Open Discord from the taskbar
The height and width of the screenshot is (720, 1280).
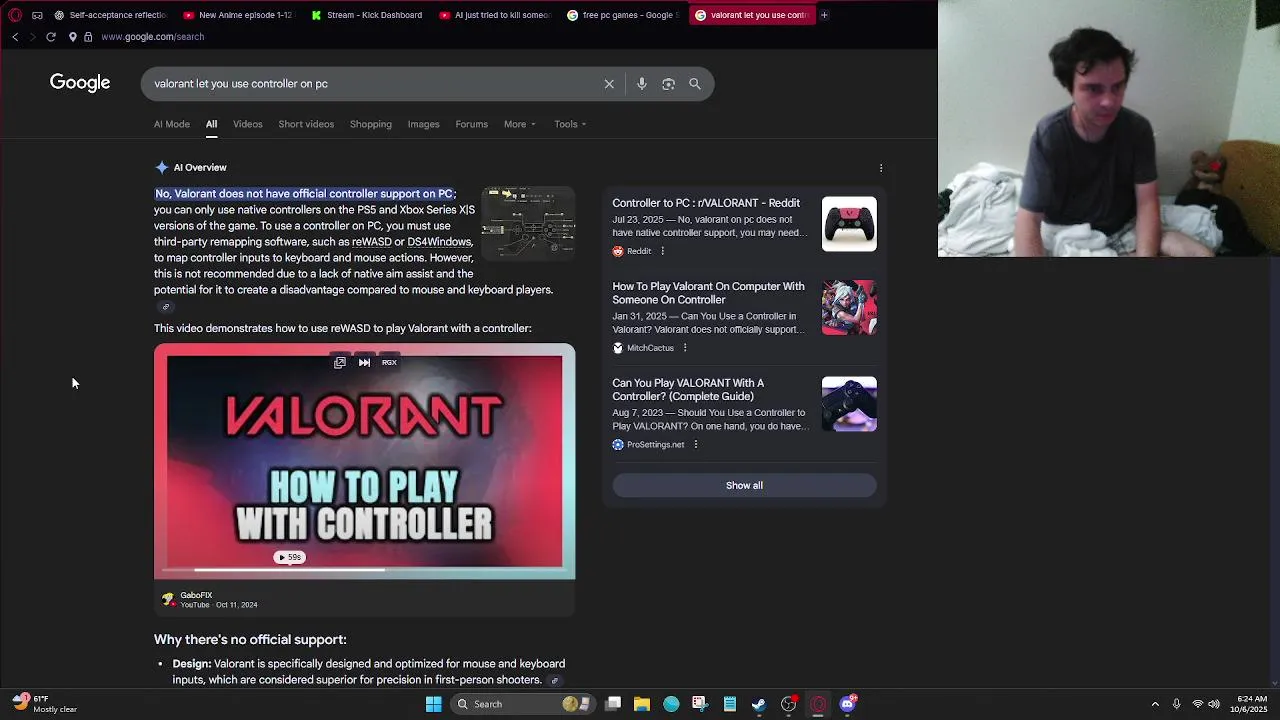[x=848, y=704]
